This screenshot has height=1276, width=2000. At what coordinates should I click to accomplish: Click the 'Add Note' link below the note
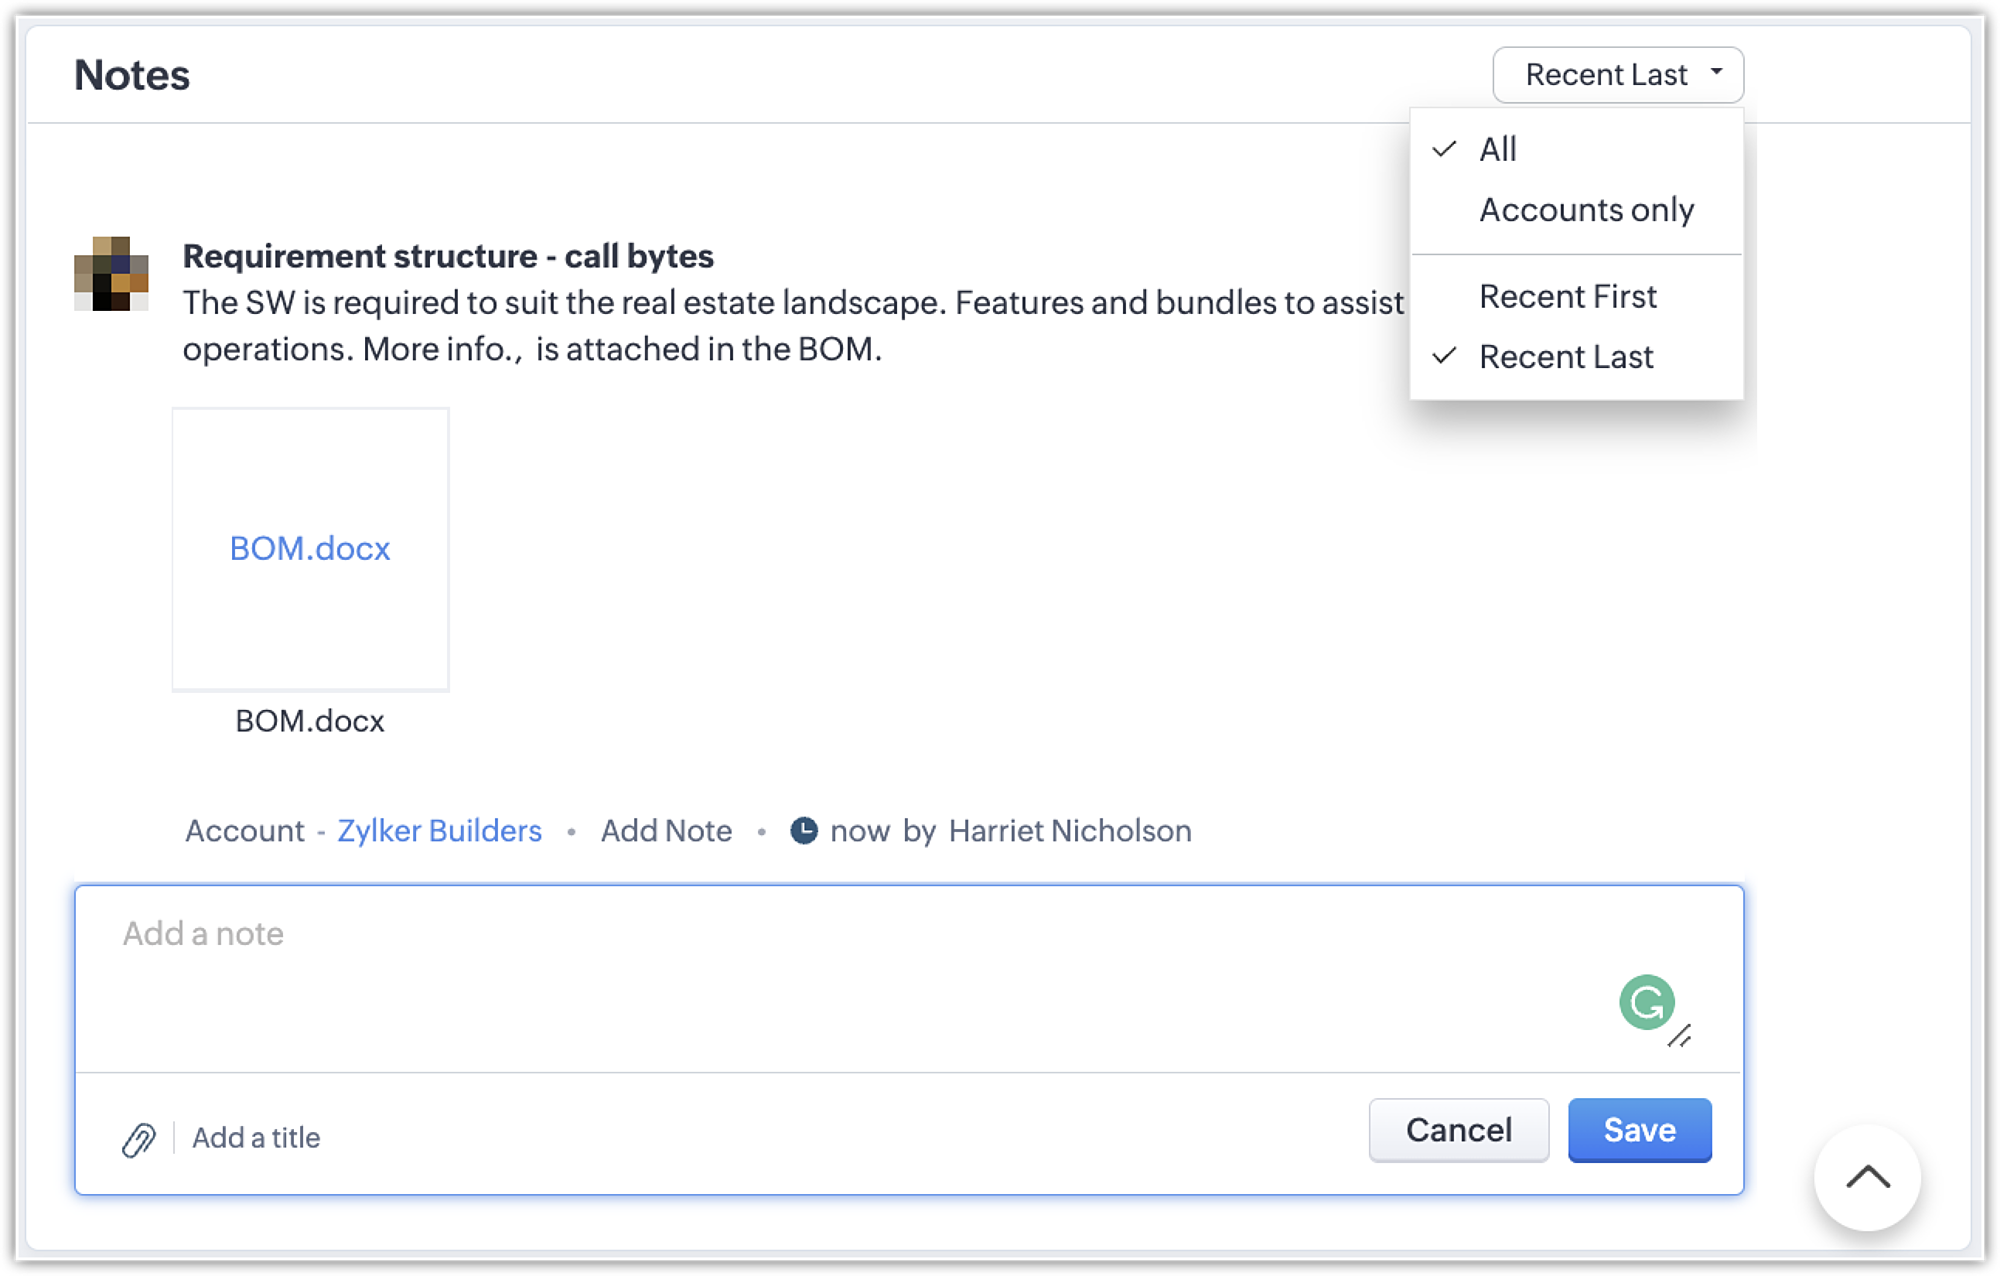tap(666, 831)
